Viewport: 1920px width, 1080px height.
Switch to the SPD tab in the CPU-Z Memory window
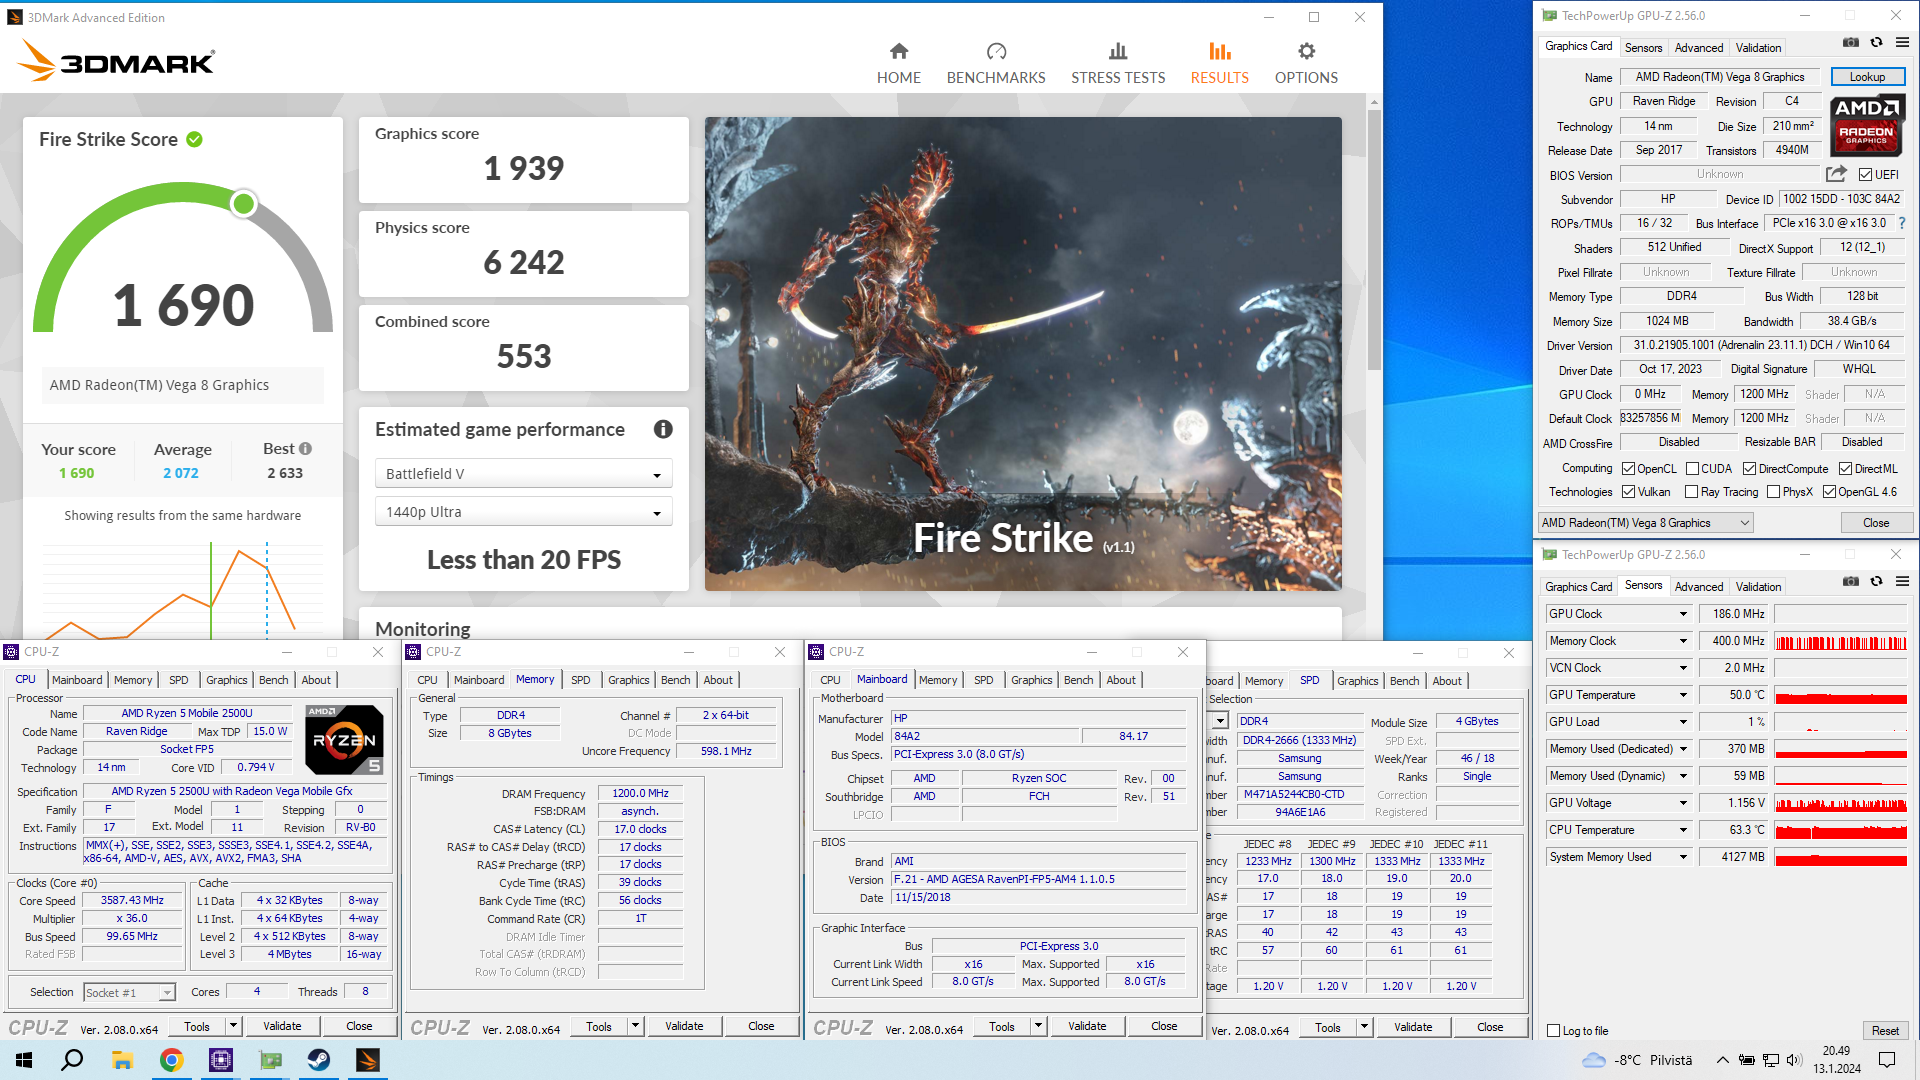click(580, 680)
